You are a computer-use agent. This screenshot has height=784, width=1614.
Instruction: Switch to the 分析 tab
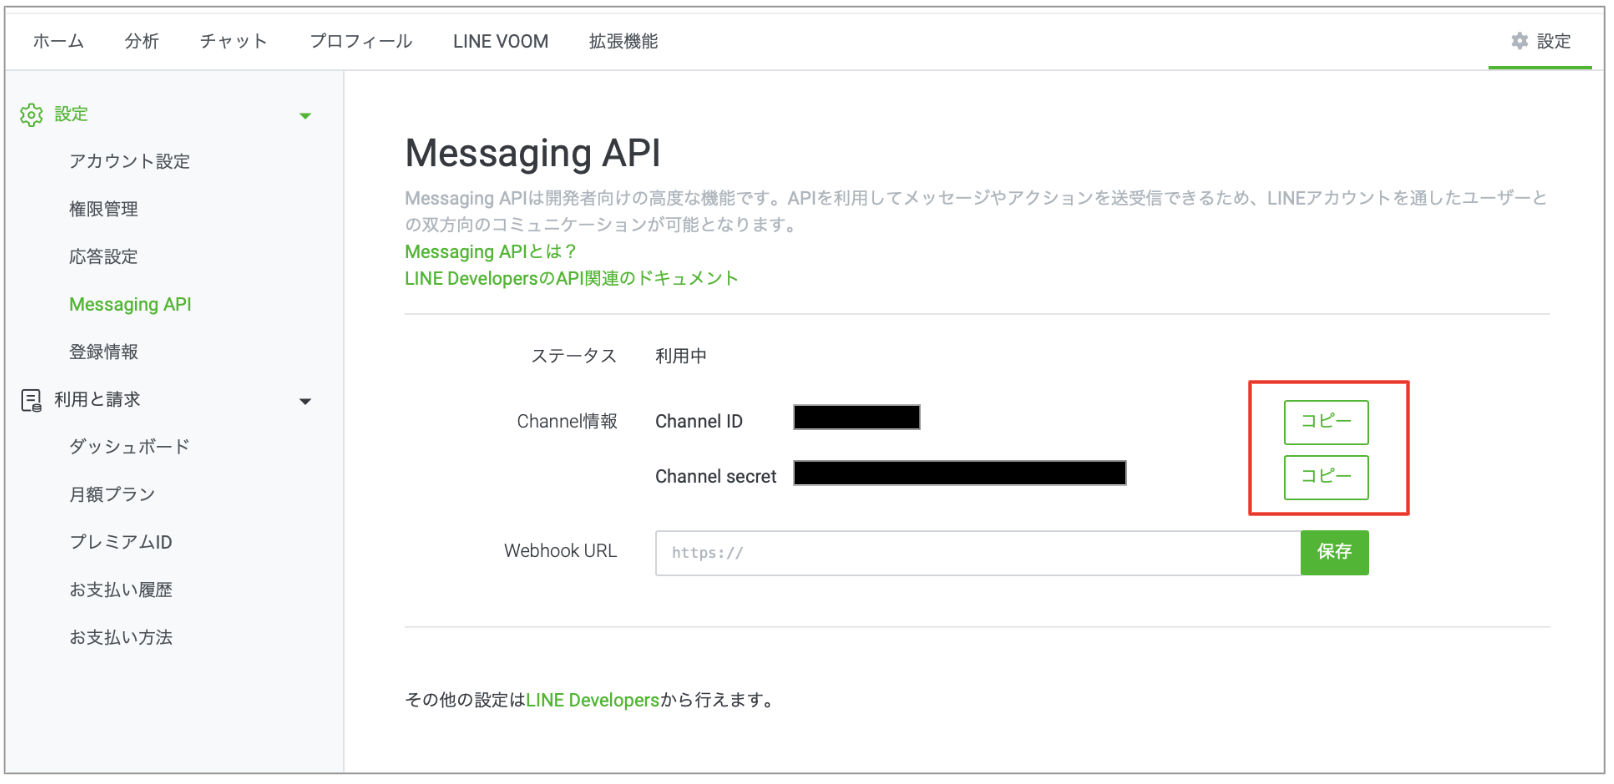pyautogui.click(x=142, y=41)
